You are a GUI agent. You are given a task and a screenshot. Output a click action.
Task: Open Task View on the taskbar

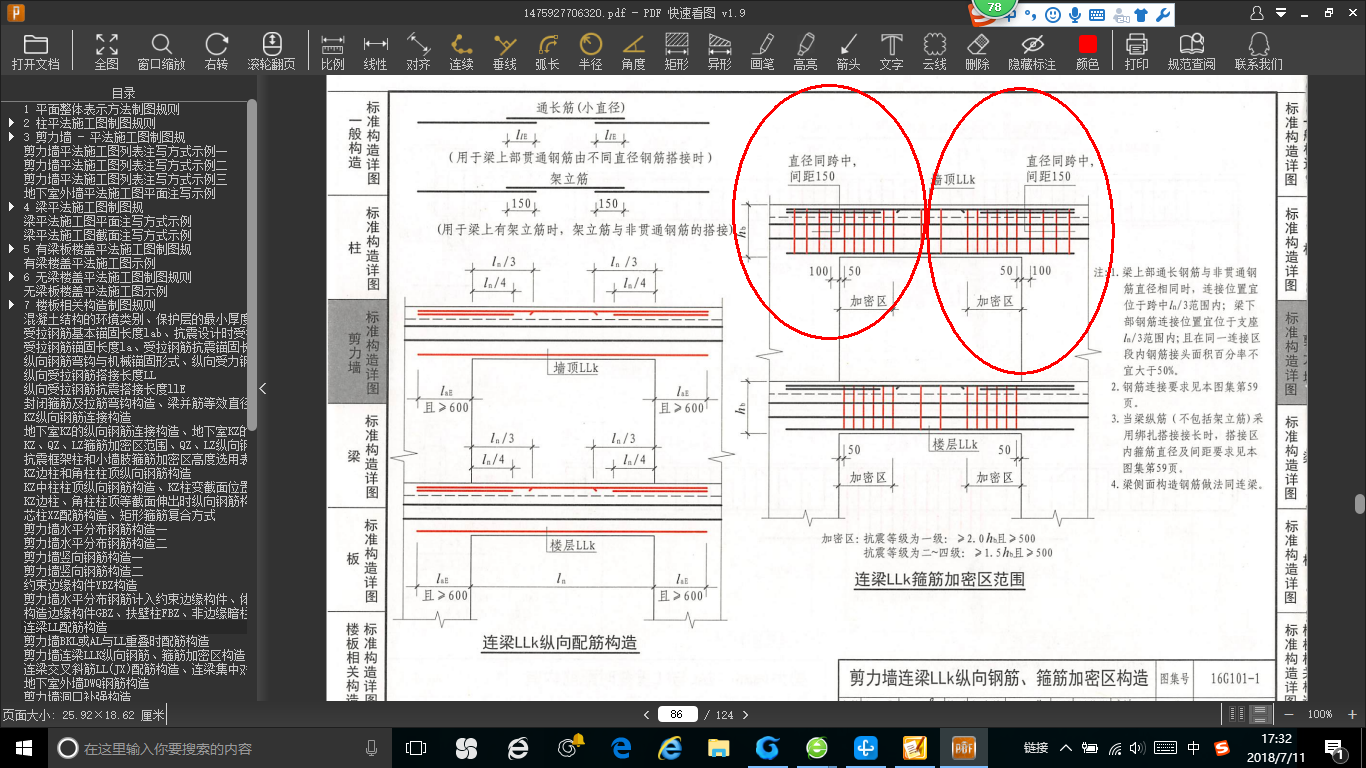(415, 748)
